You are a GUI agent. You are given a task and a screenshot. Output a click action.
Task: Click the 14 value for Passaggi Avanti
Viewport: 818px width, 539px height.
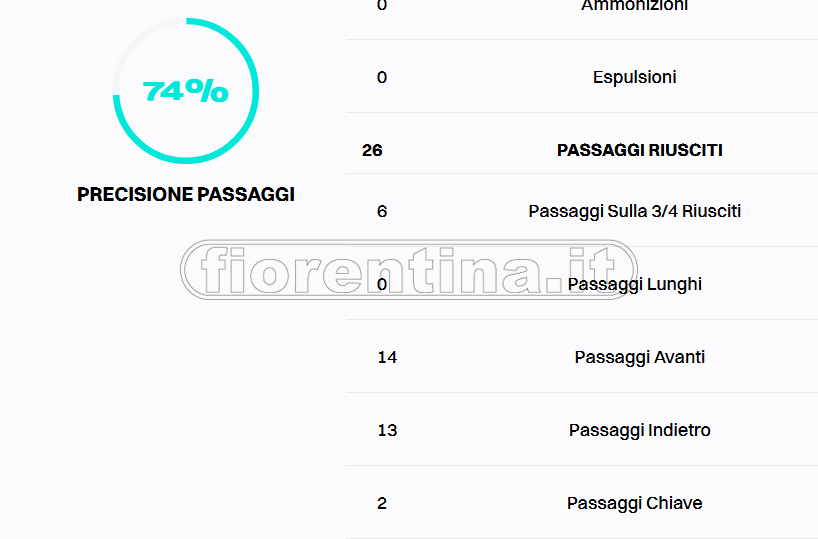387,357
